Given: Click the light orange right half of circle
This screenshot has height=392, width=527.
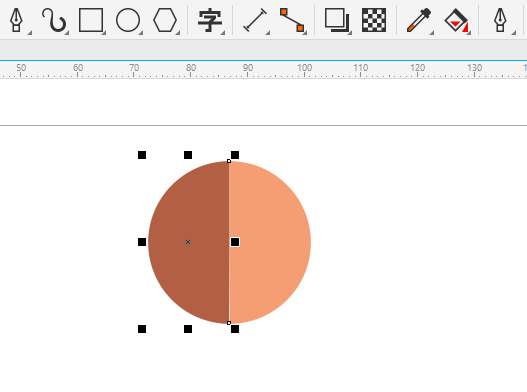Looking at the screenshot, I should 270,242.
